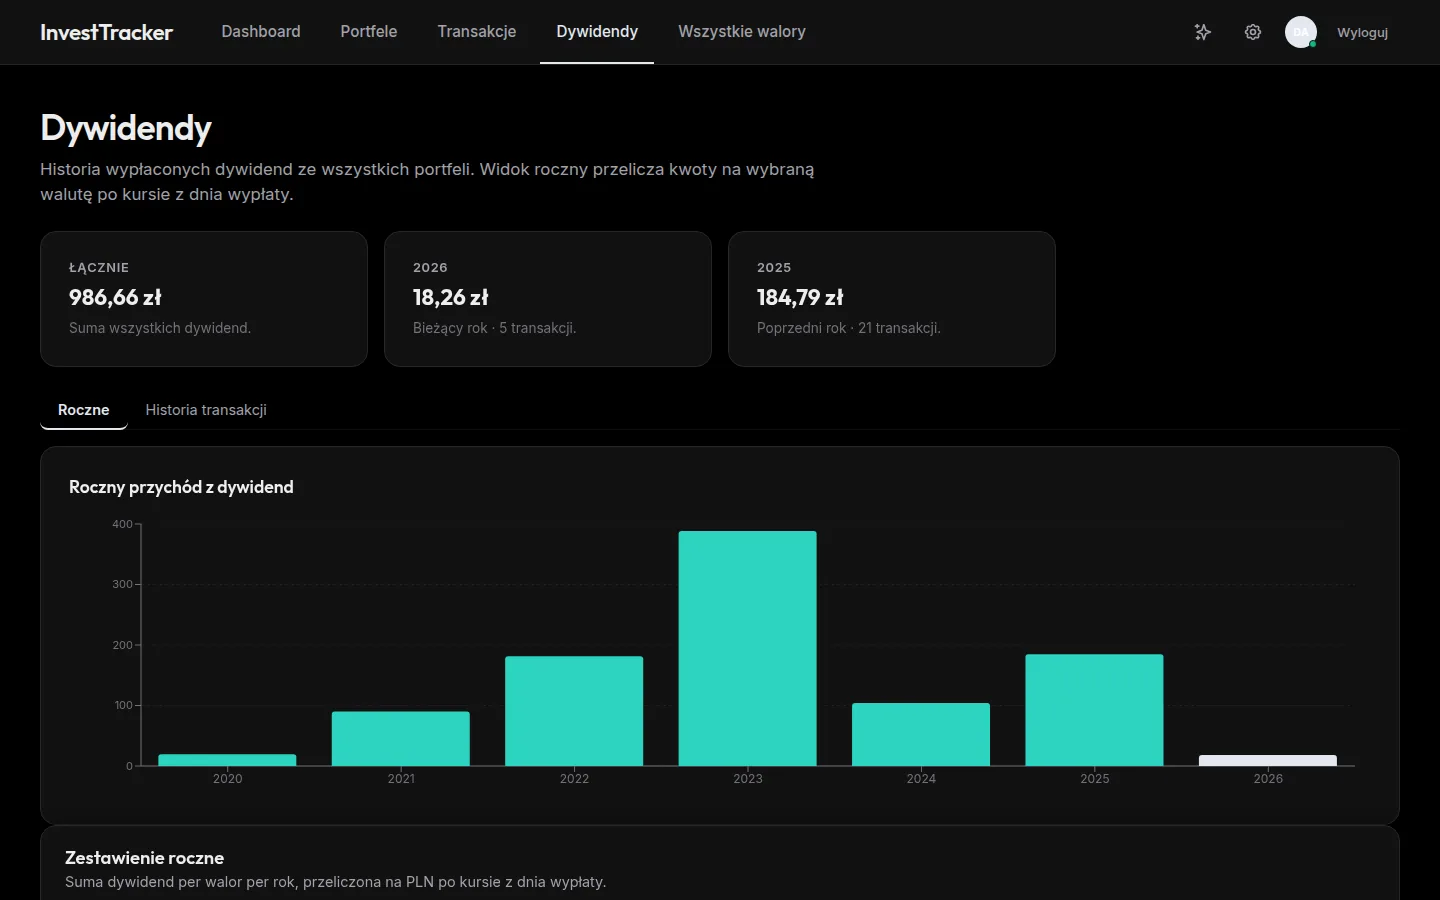The image size is (1440, 900).
Task: Click the 2025 previous year summary card
Action: [x=892, y=299]
